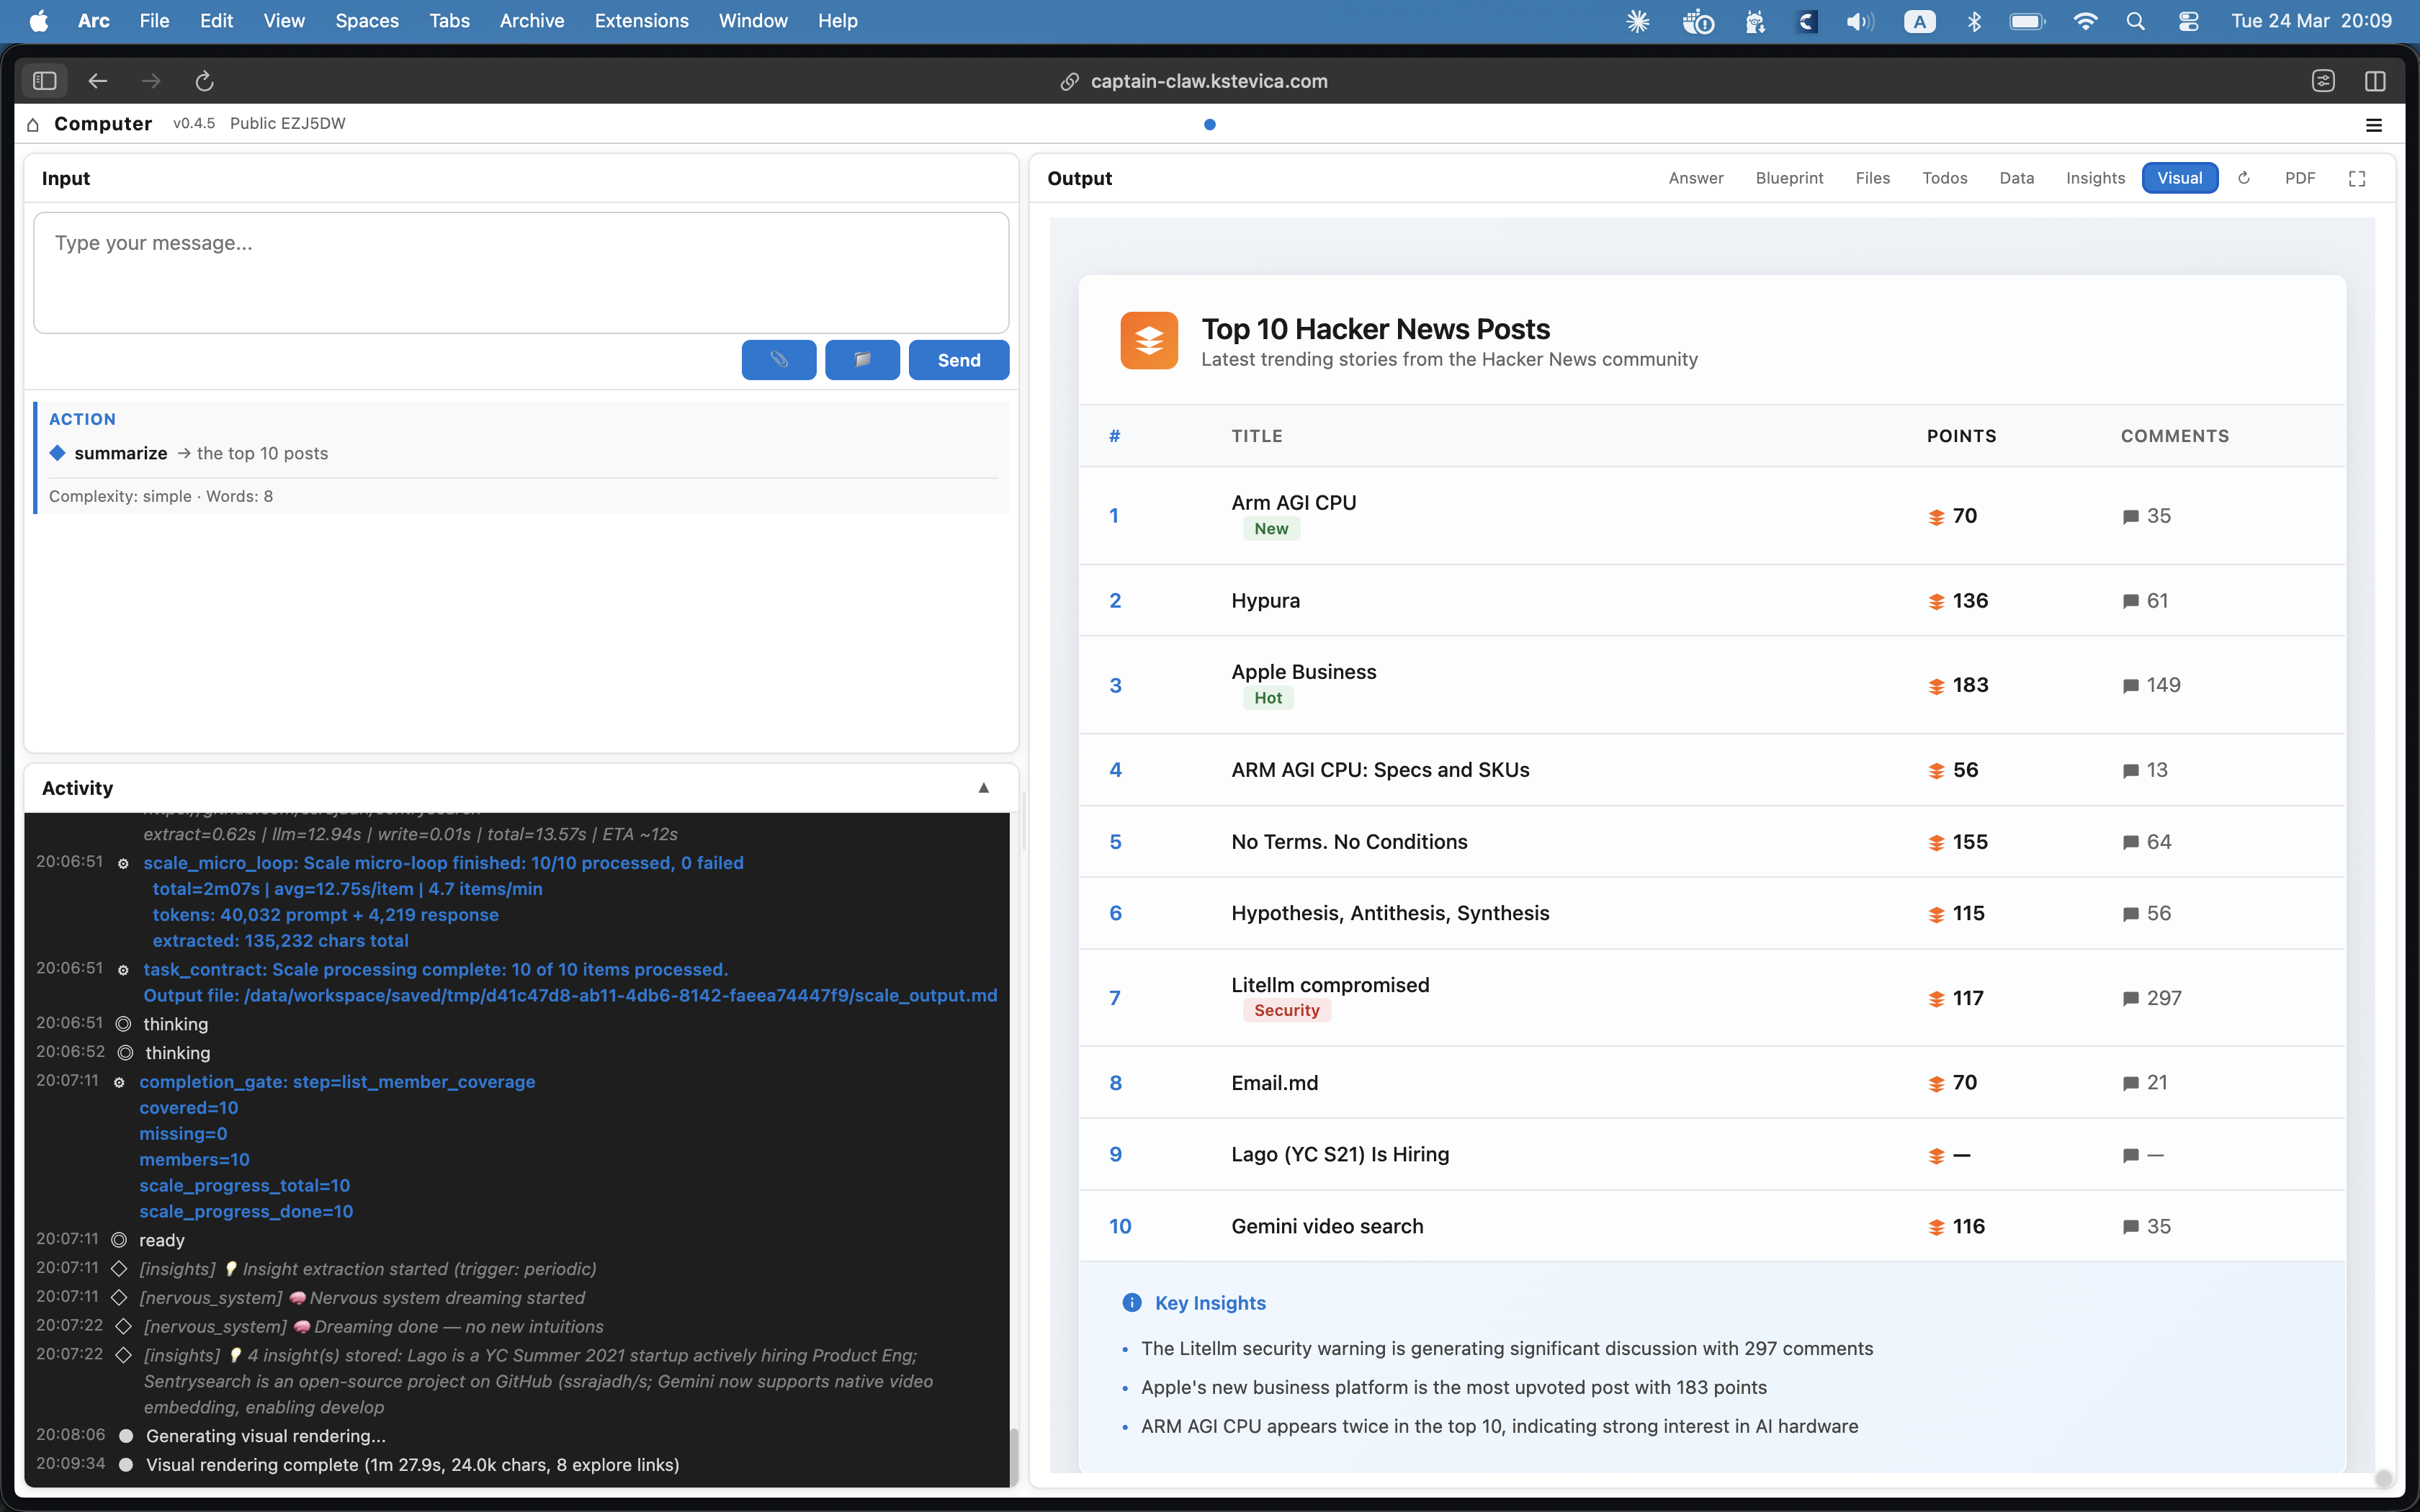2420x1512 pixels.
Task: Refresh the visual output
Action: click(2244, 178)
